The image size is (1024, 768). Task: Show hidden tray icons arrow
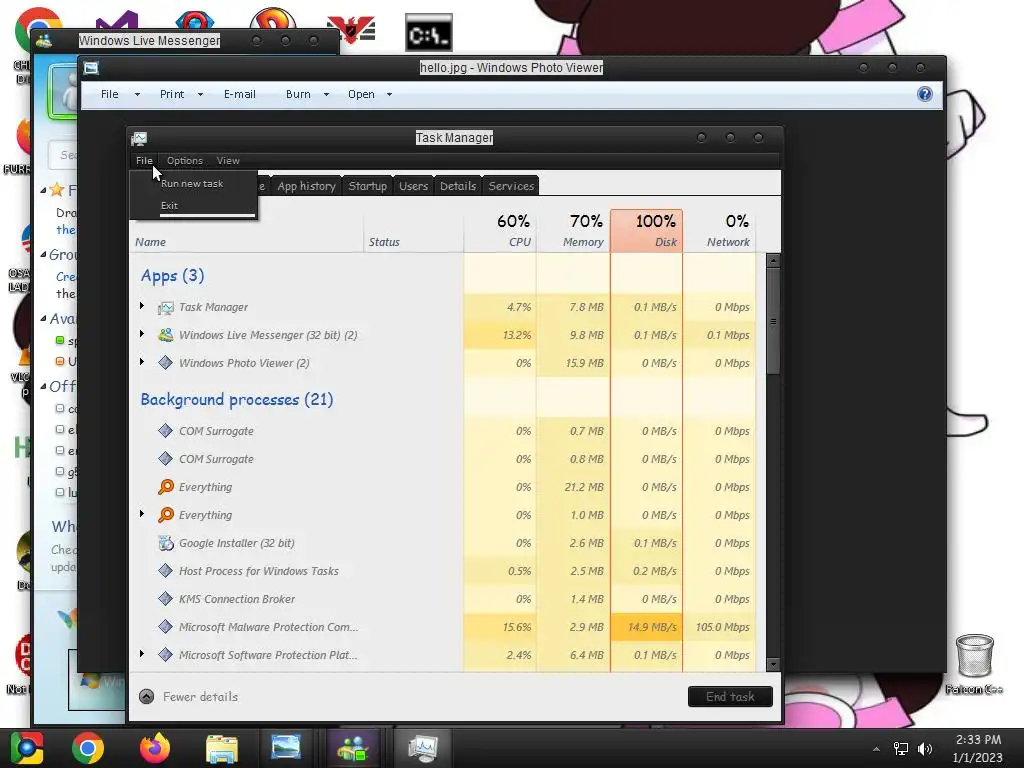[x=876, y=748]
